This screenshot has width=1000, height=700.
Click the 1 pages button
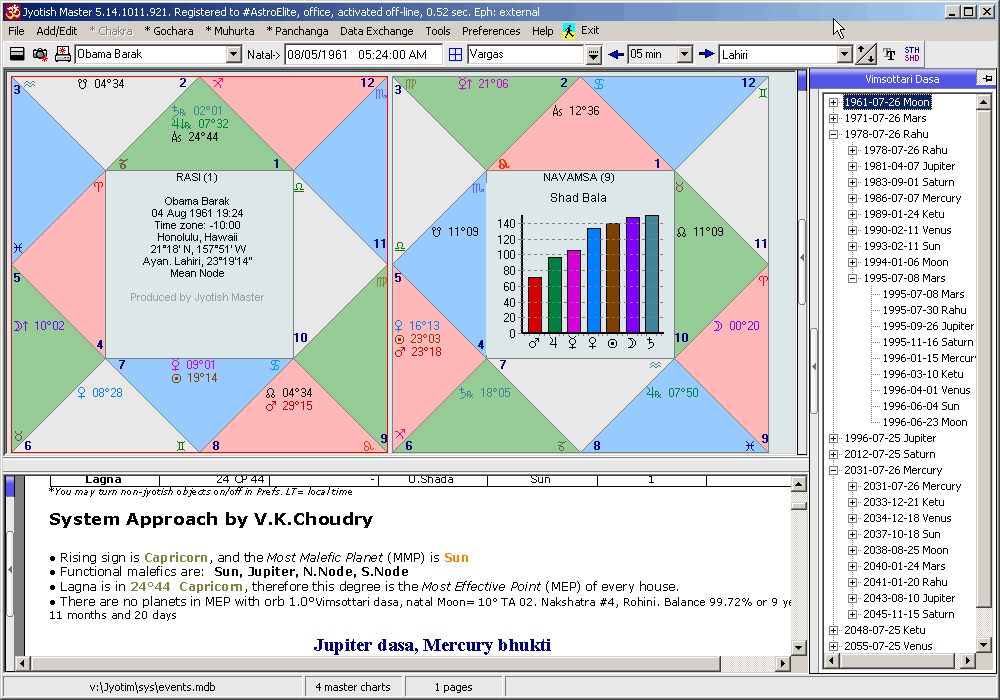(453, 686)
